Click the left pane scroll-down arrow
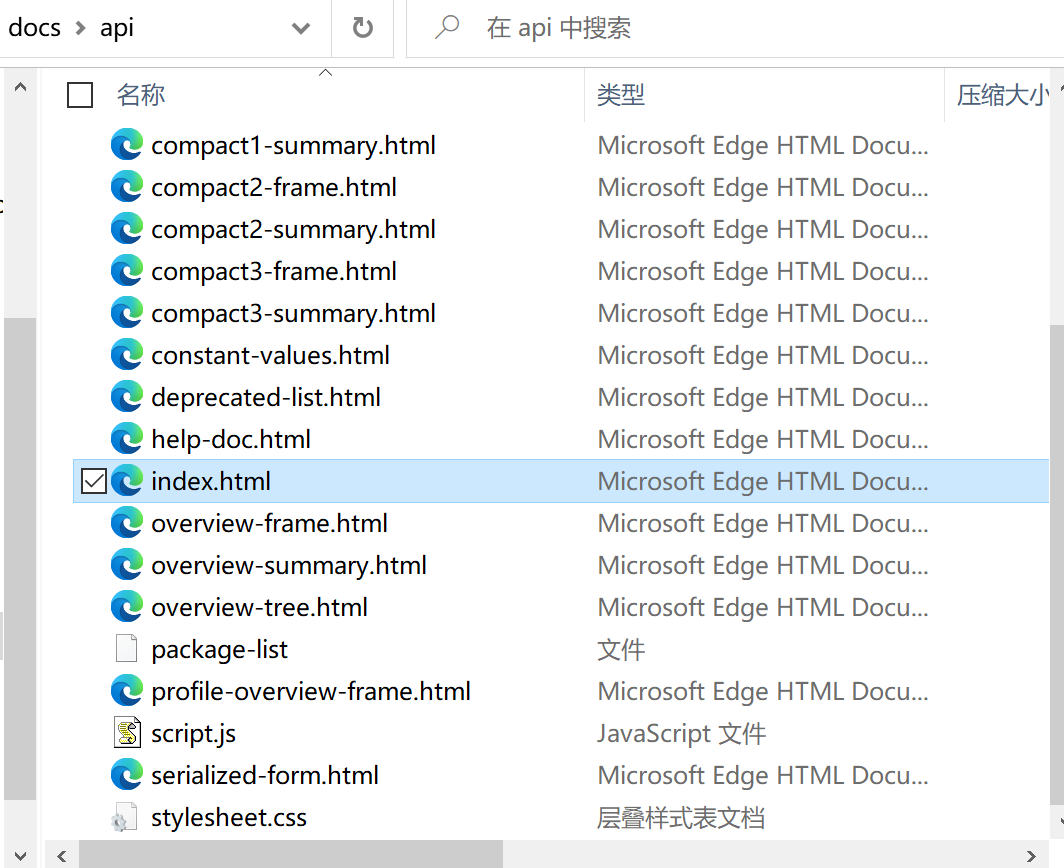The image size is (1064, 868). pos(20,856)
